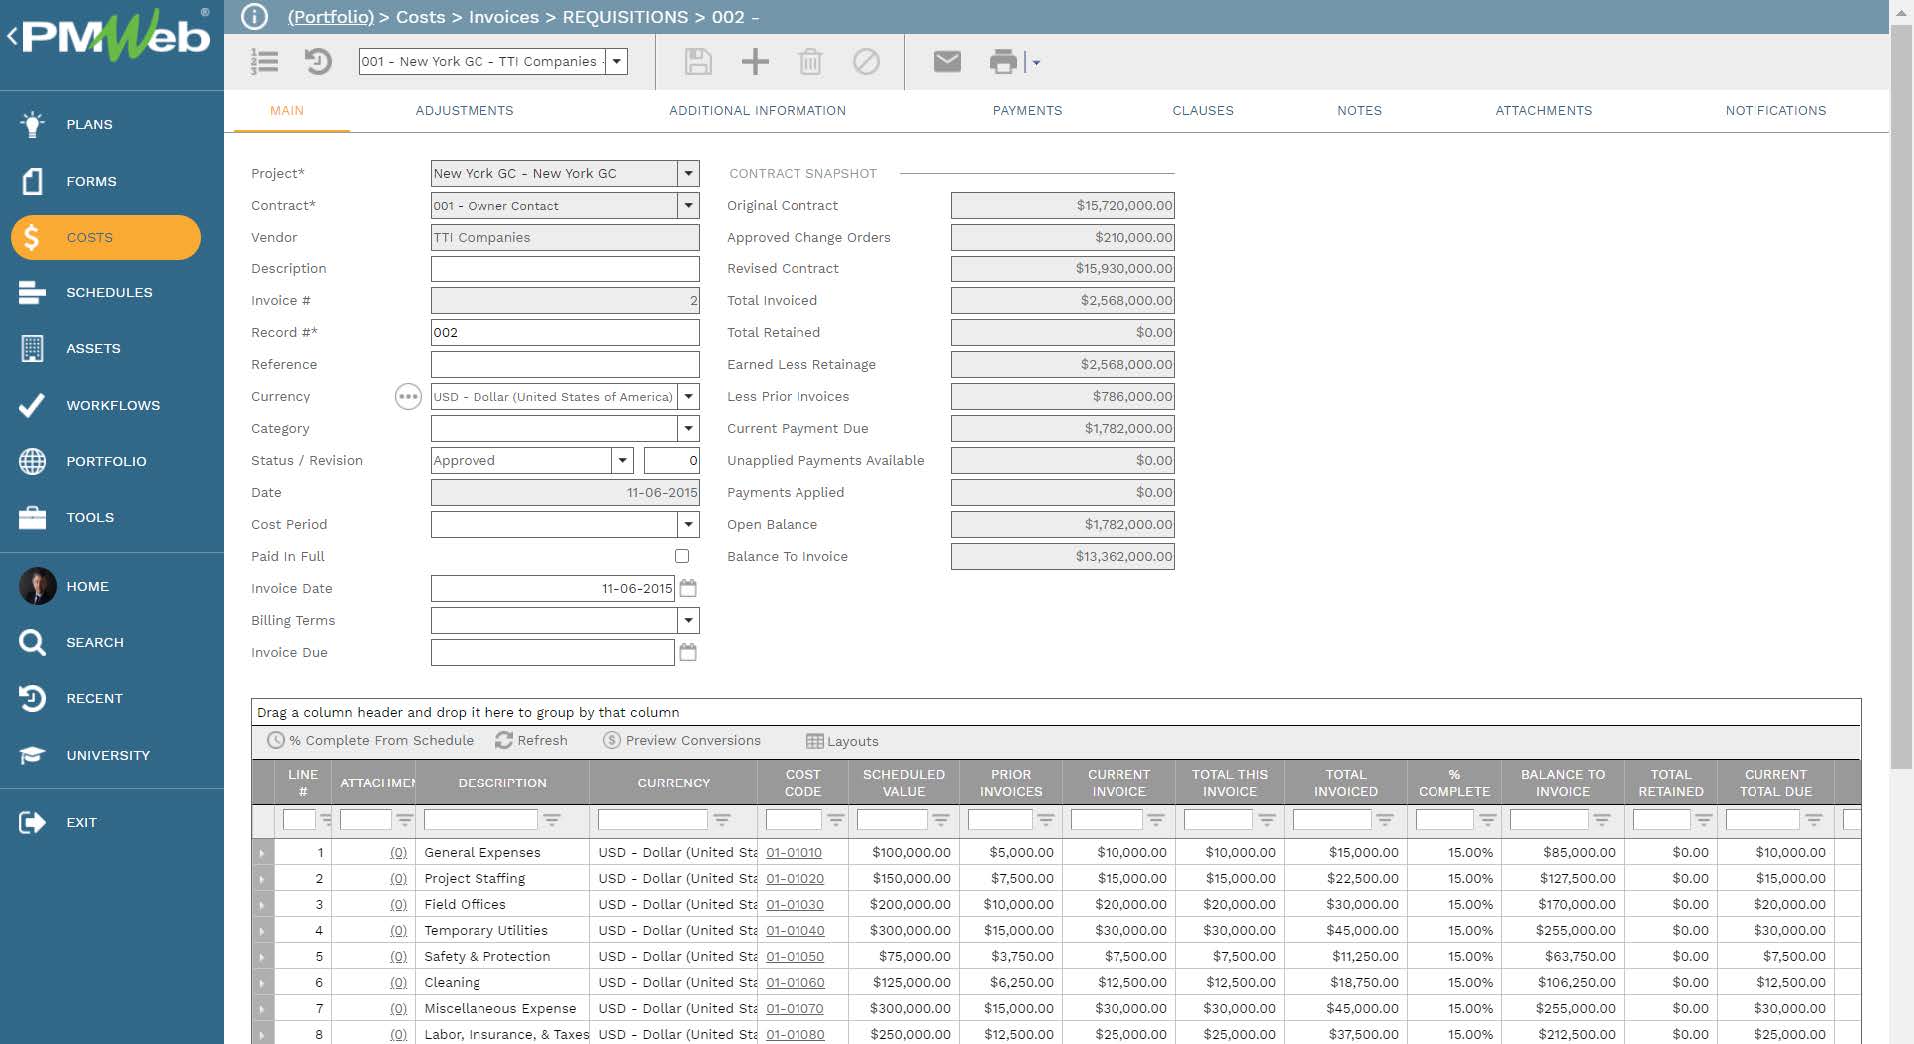Image resolution: width=1914 pixels, height=1044 pixels.
Task: Open the history icon in toolbar
Action: (318, 62)
